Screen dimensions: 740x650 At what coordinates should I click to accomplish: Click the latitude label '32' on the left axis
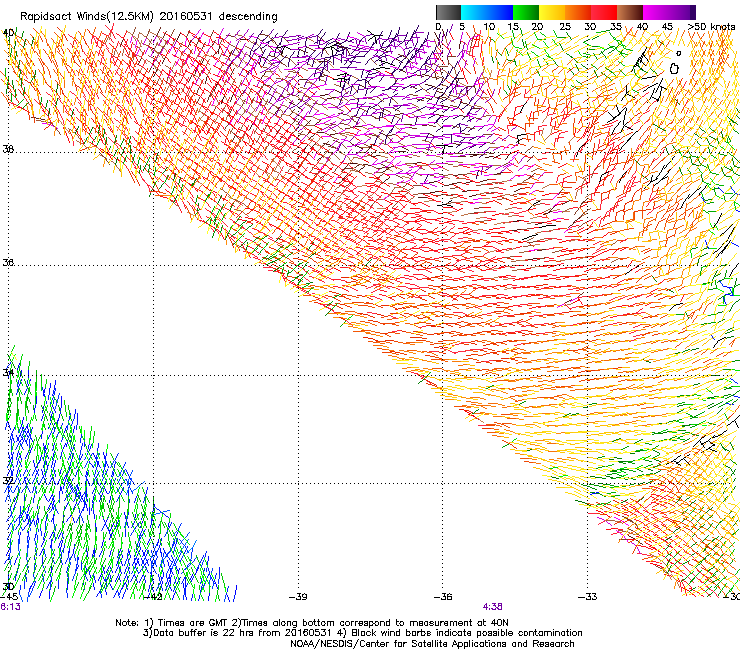point(8,481)
